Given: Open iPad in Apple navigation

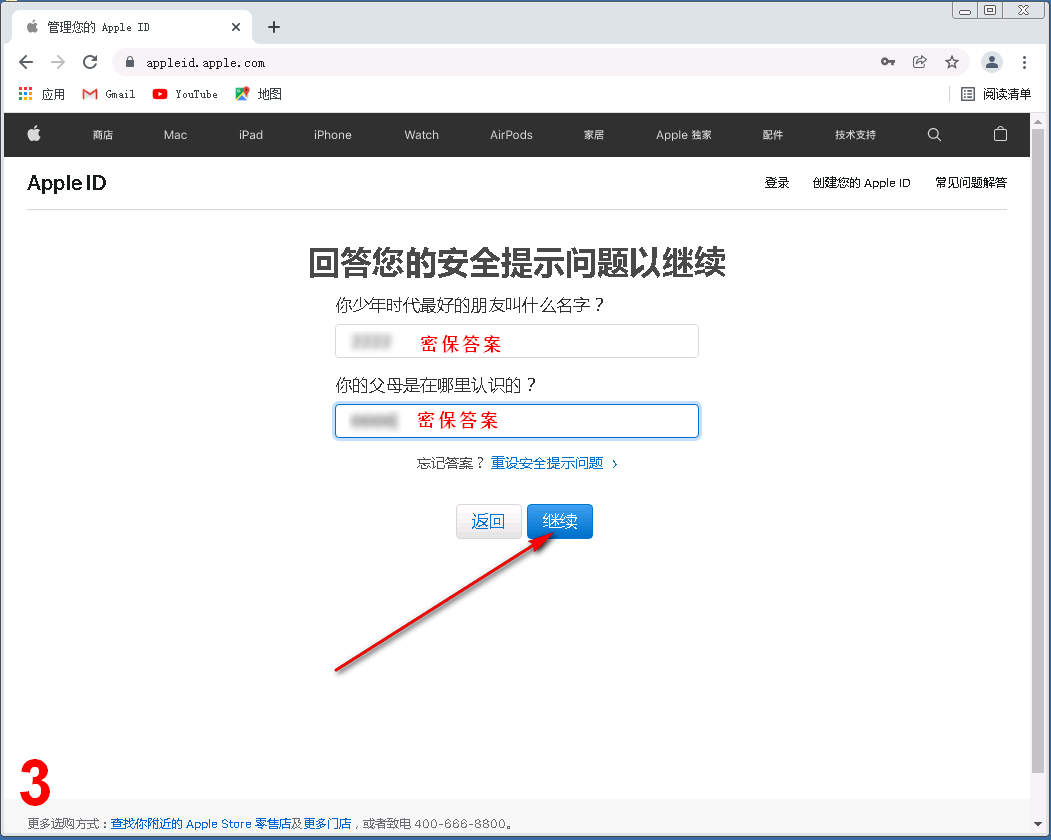Looking at the screenshot, I should pos(251,135).
